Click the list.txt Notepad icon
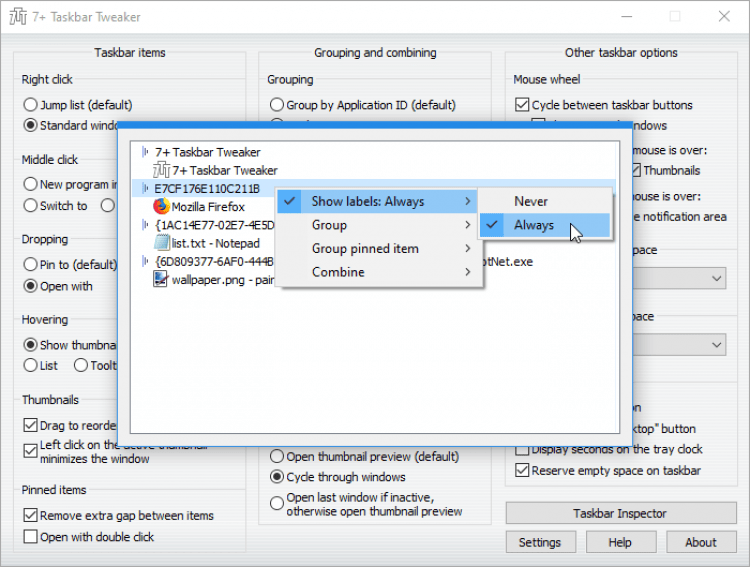The image size is (750, 567). point(162,243)
